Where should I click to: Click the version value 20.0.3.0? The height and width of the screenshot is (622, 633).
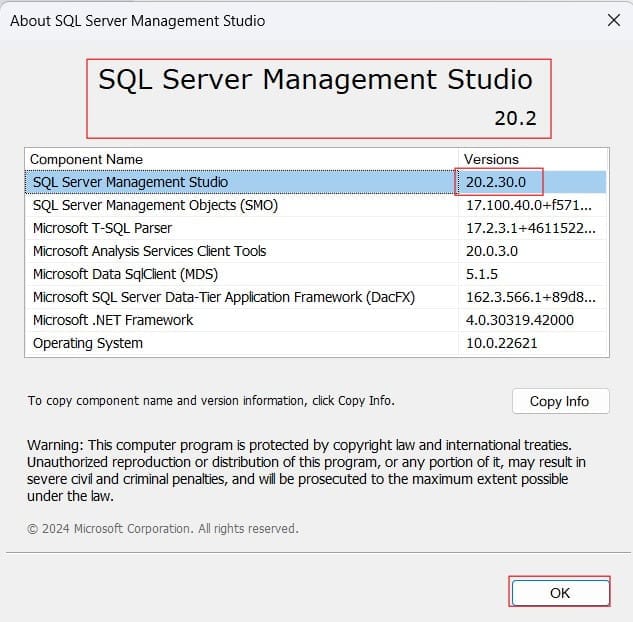tap(492, 251)
